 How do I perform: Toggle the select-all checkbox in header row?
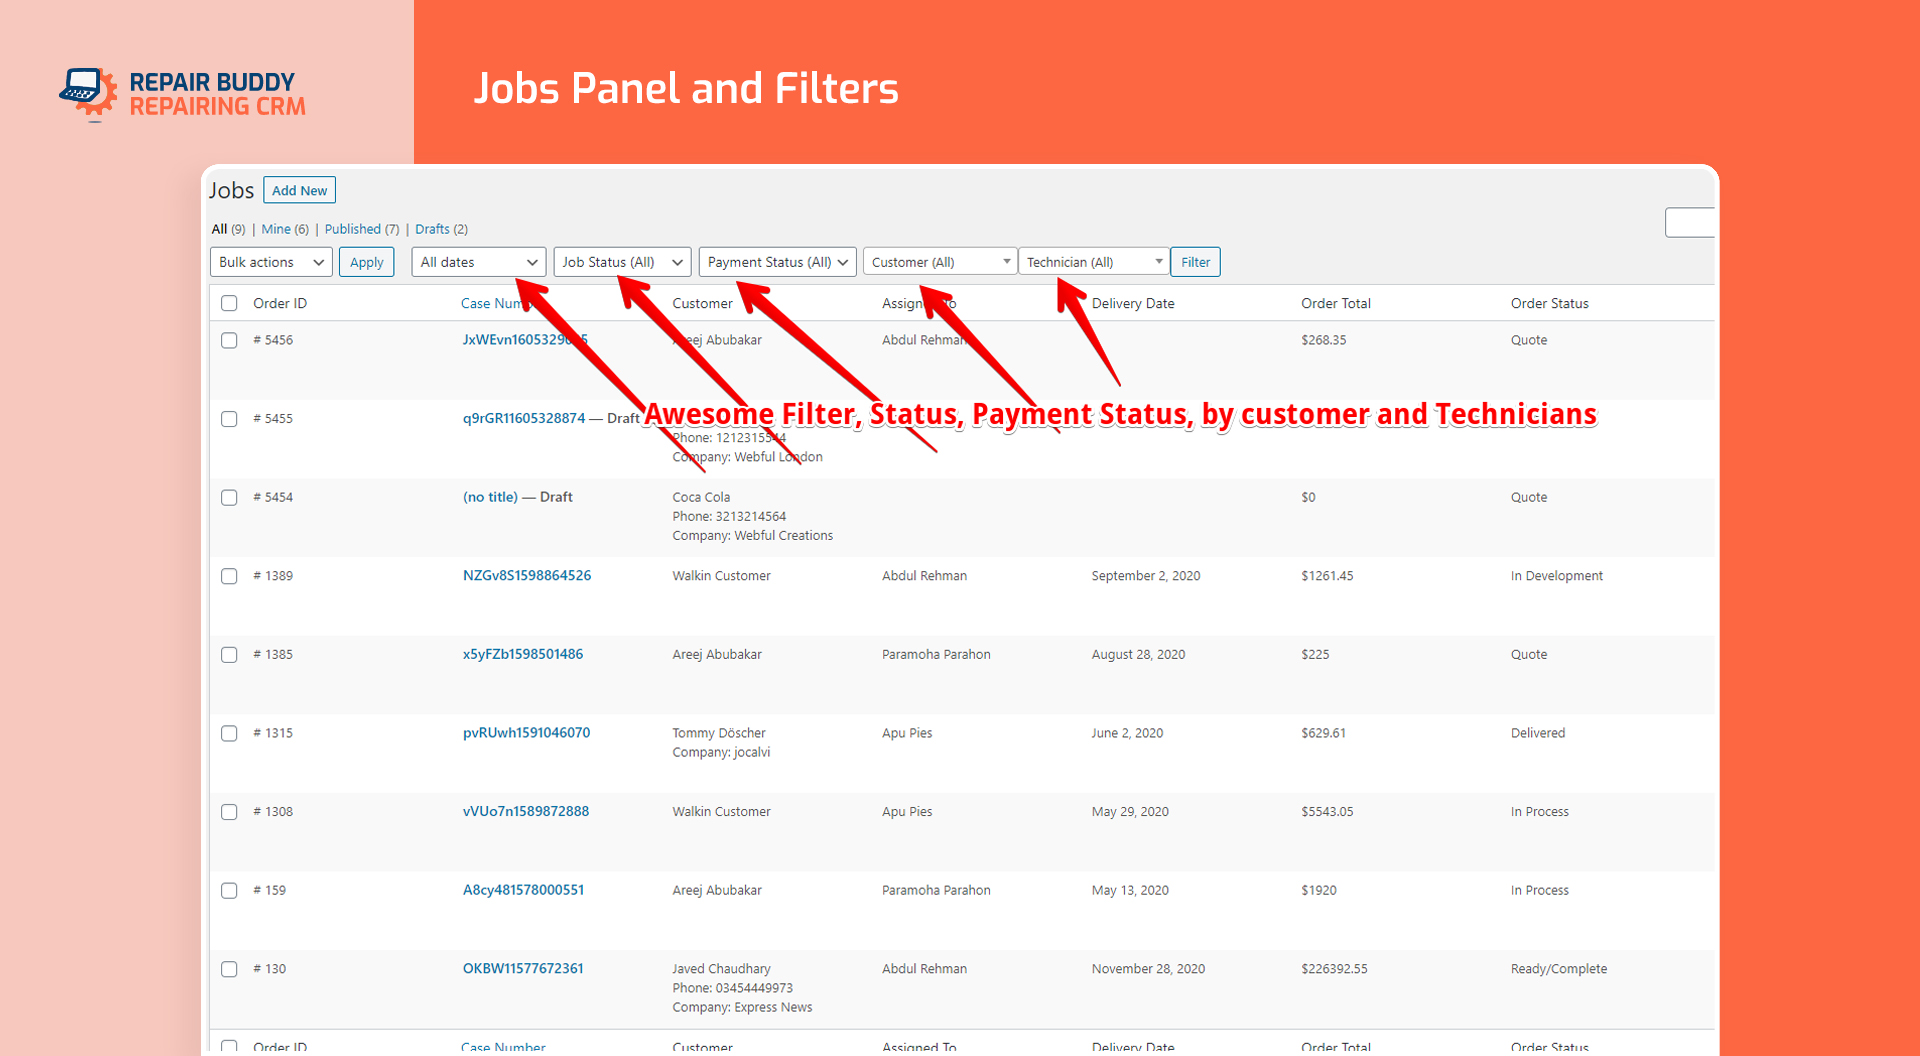point(229,303)
